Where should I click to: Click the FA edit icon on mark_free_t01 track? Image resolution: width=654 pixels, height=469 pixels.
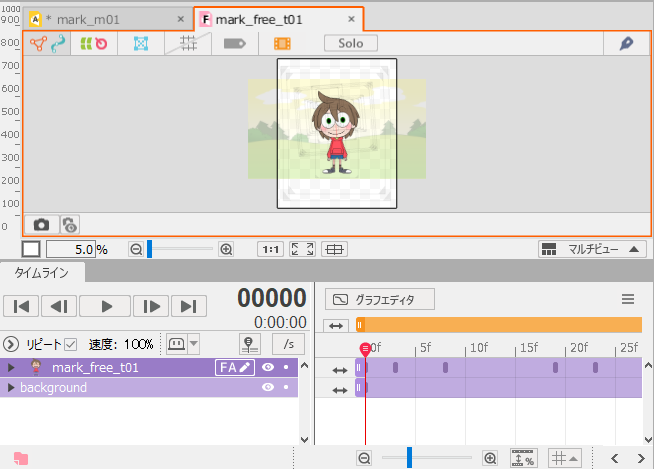(x=234, y=367)
